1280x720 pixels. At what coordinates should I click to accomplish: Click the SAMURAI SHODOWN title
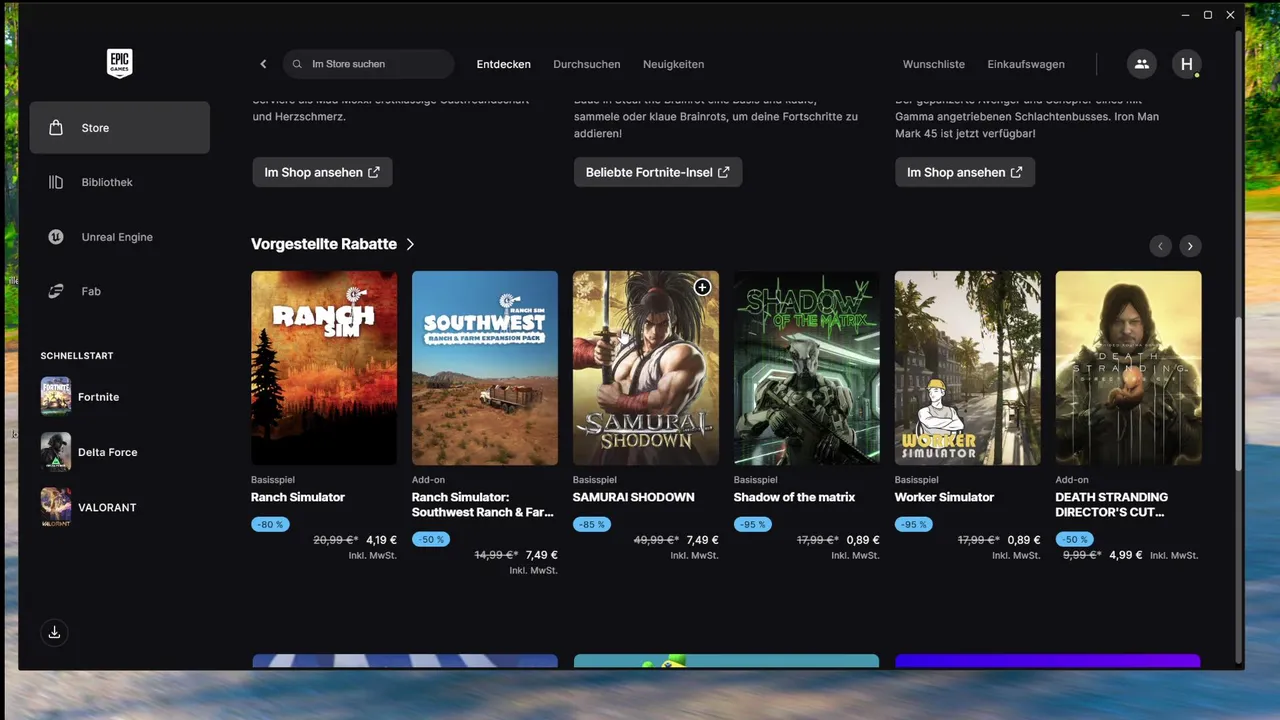pyautogui.click(x=634, y=497)
